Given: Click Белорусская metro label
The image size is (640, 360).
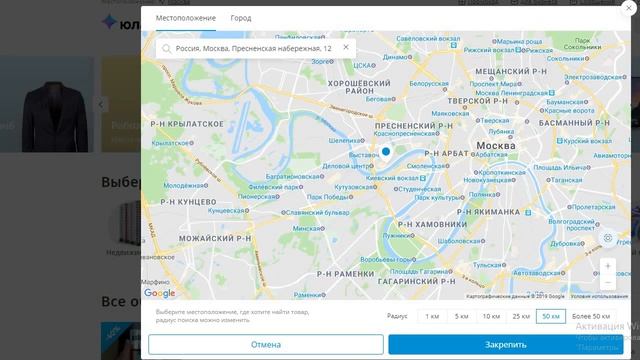Looking at the screenshot, I should pyautogui.click(x=429, y=84).
